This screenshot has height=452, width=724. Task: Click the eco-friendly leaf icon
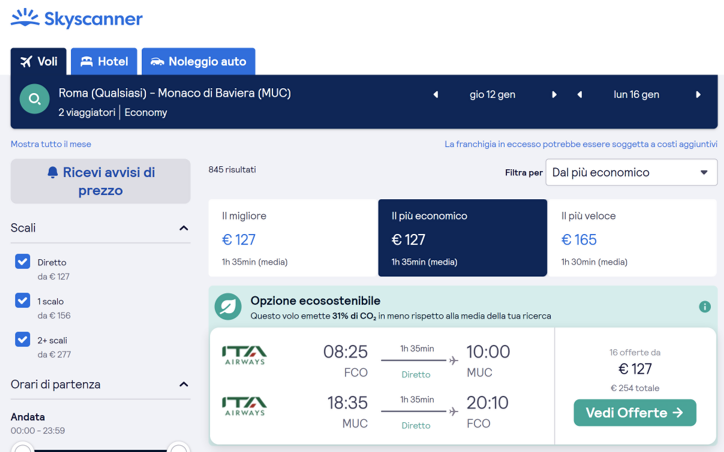click(x=228, y=307)
